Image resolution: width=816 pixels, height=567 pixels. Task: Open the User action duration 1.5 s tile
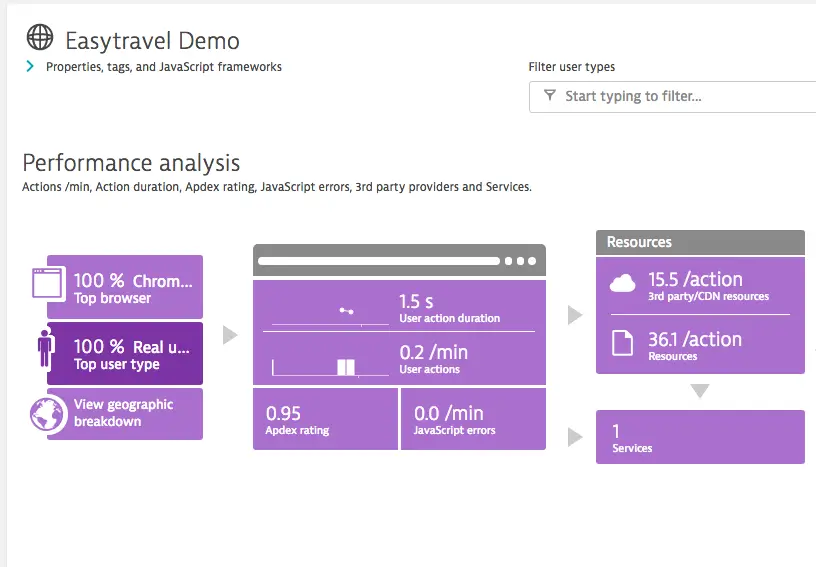[399, 306]
